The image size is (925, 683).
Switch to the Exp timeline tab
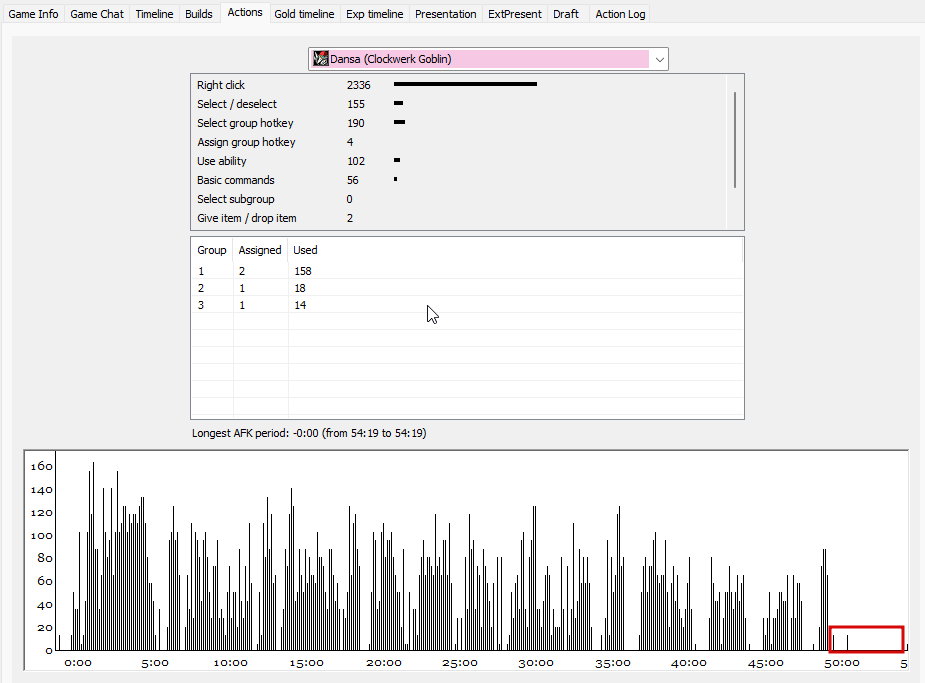coord(375,14)
